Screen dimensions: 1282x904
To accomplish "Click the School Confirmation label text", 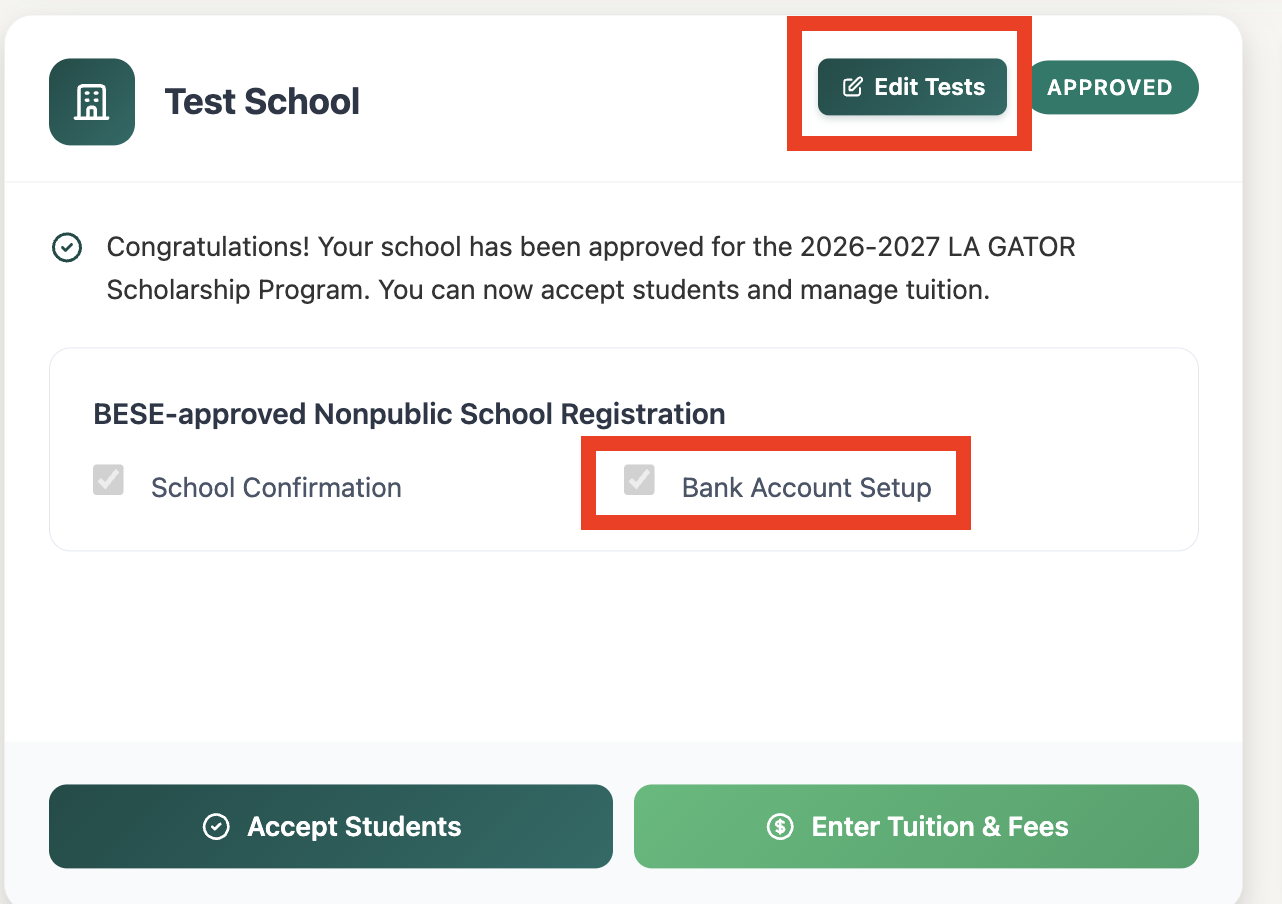I will 276,488.
